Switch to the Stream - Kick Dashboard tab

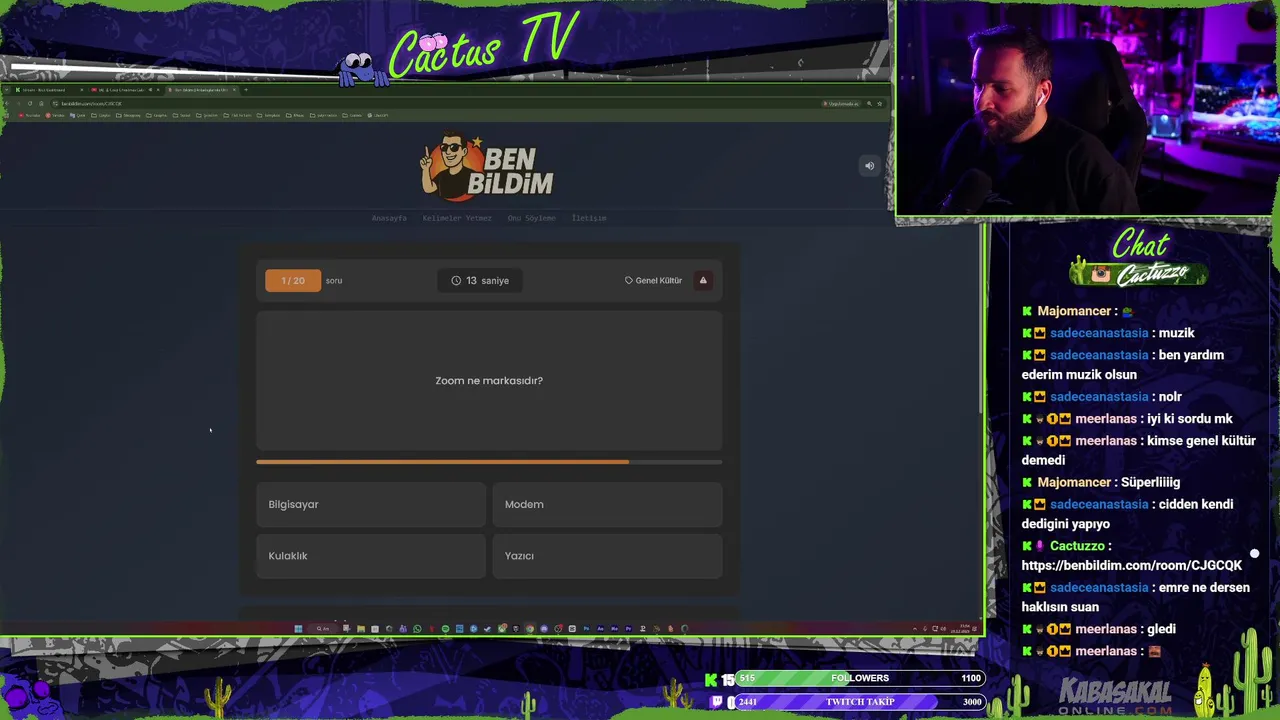[x=50, y=90]
